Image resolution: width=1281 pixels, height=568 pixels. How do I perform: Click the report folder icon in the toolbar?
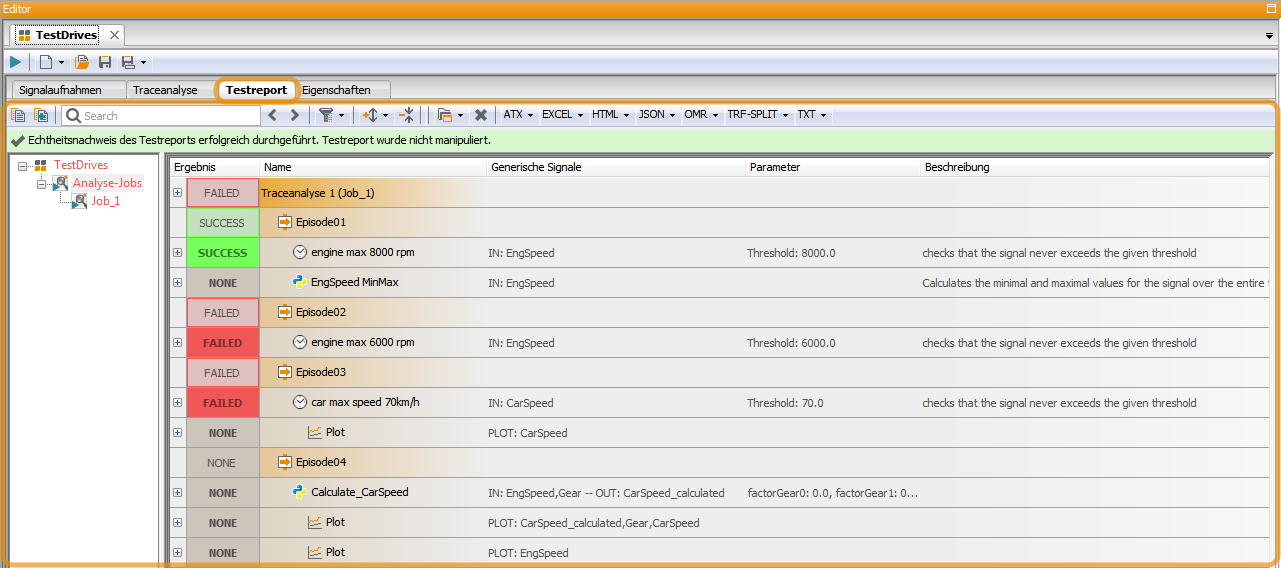tap(445, 115)
